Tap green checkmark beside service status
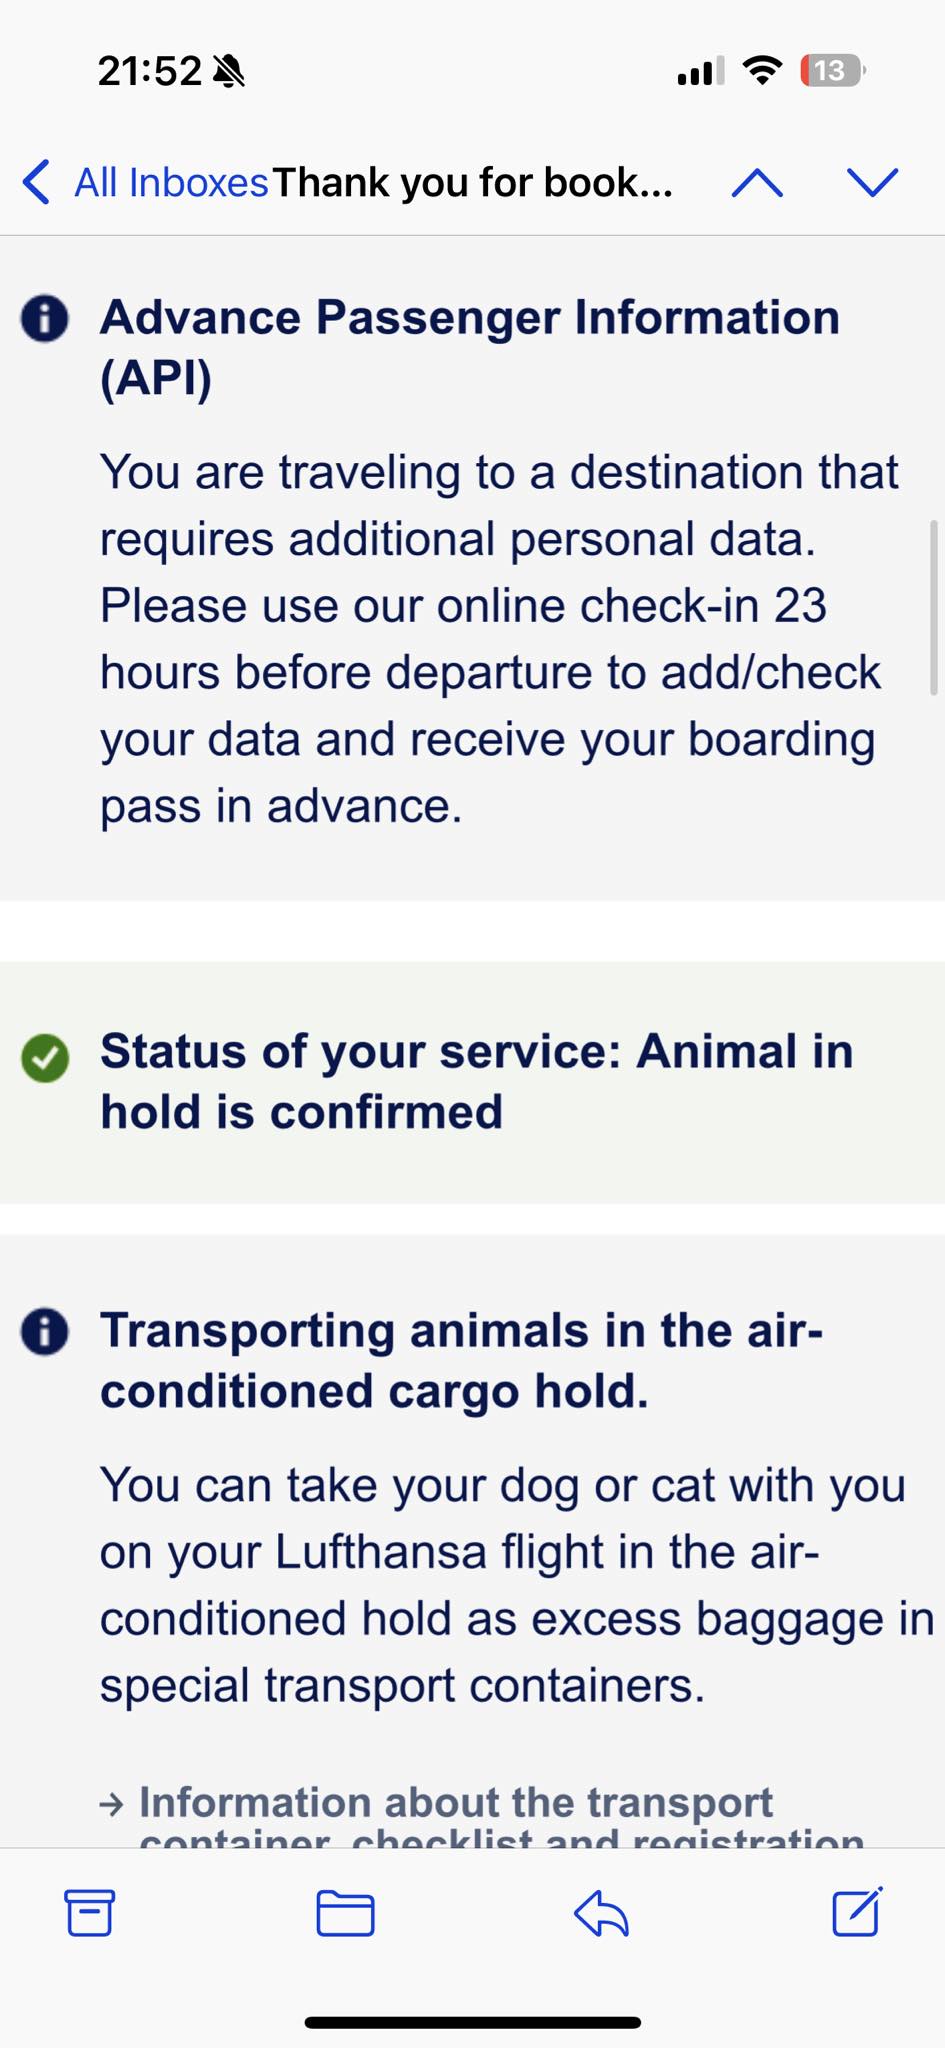The height and width of the screenshot is (2048, 945). [x=45, y=1058]
